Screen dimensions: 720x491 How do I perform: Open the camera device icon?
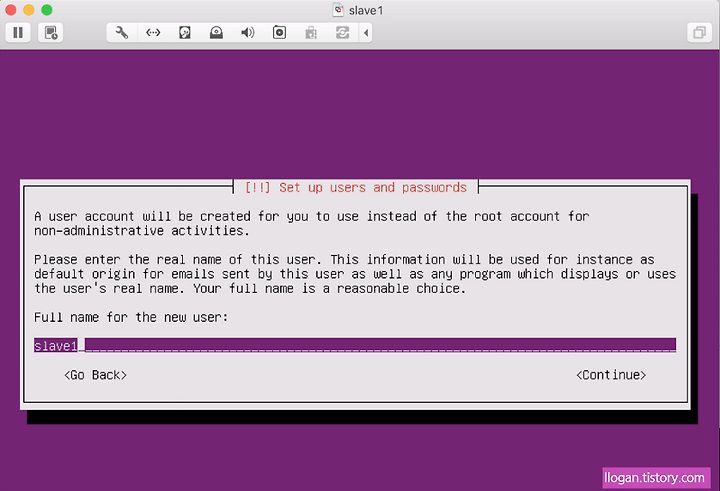[279, 33]
